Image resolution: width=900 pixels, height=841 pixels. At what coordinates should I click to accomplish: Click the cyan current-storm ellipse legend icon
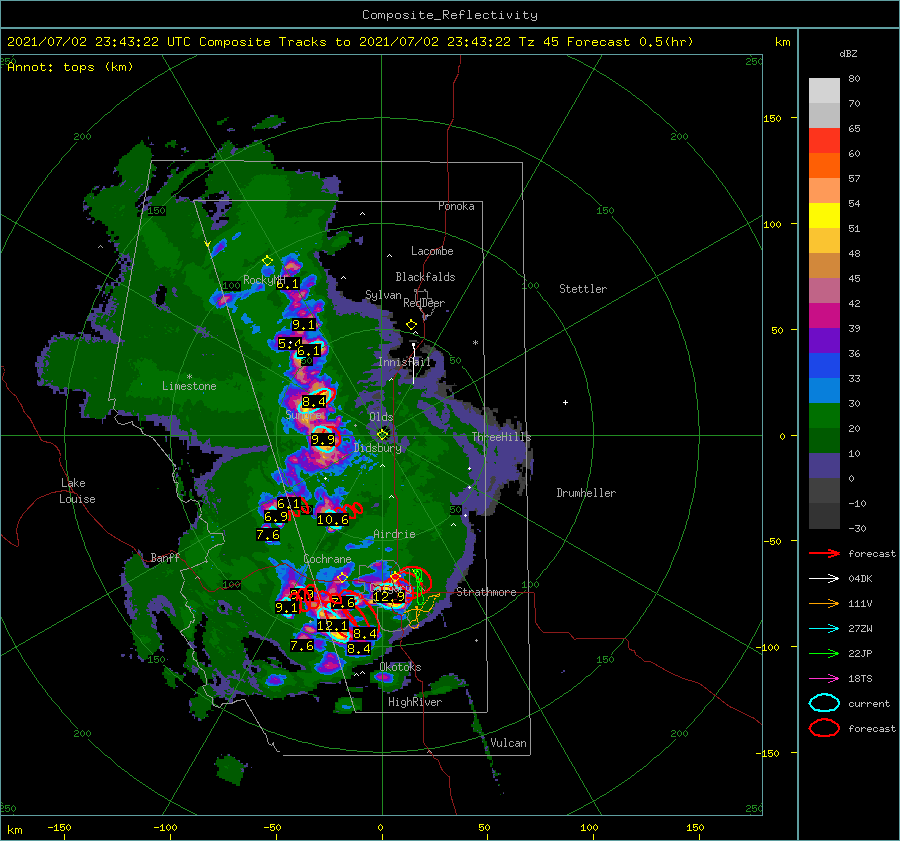point(824,703)
